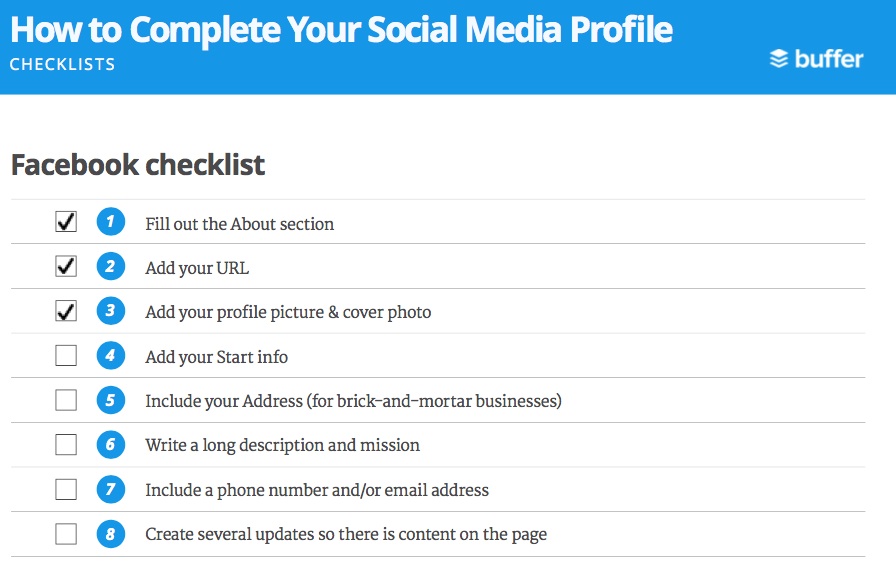Click the CHECKLISTS label in header
This screenshot has height=569, width=896.
point(62,64)
